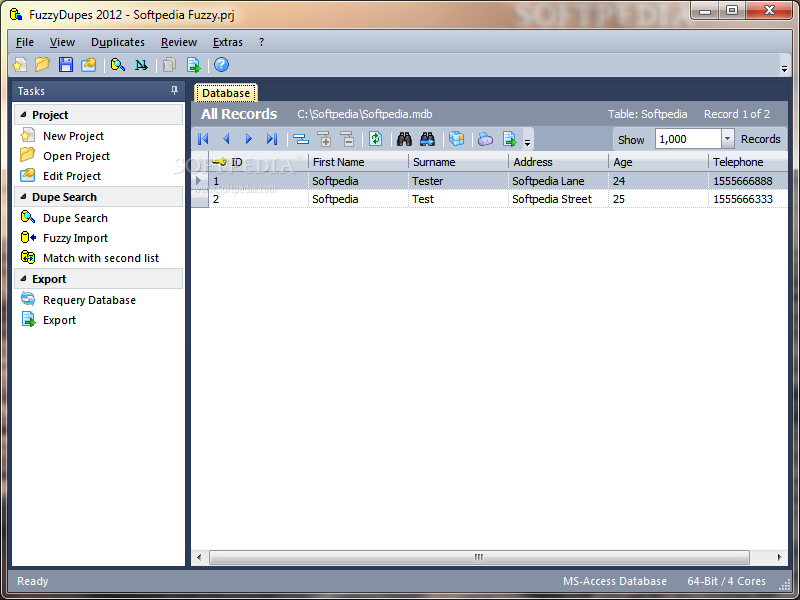Sort by the First Name column header
Viewport: 800px width, 600px height.
click(359, 162)
